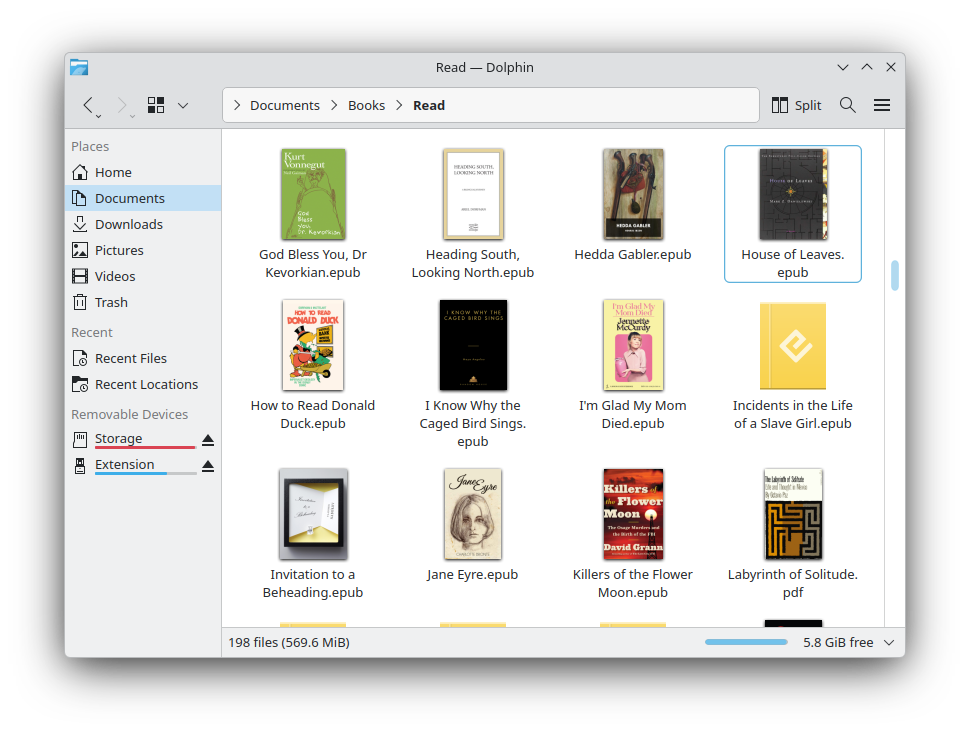Toggle Split view

coord(796,105)
